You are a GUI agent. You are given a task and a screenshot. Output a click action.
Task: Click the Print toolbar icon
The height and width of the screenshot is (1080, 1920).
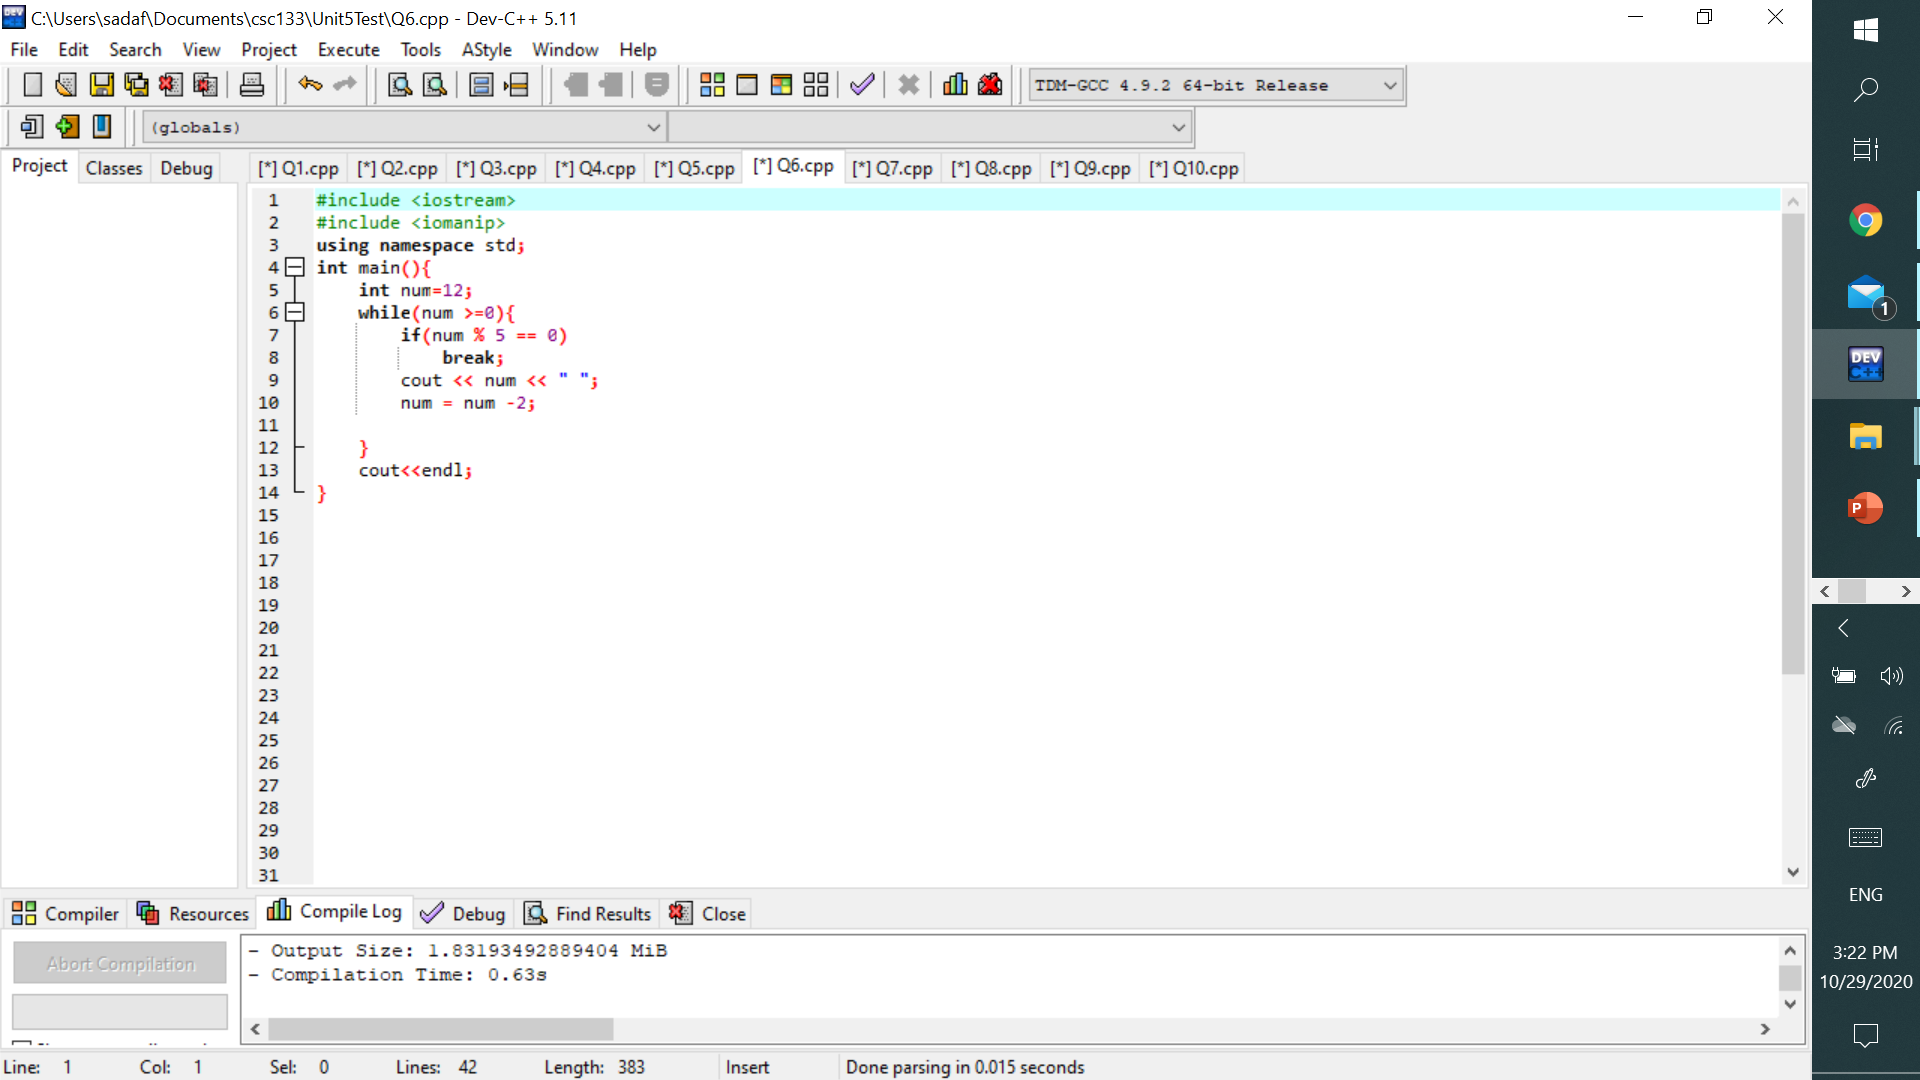(x=252, y=85)
